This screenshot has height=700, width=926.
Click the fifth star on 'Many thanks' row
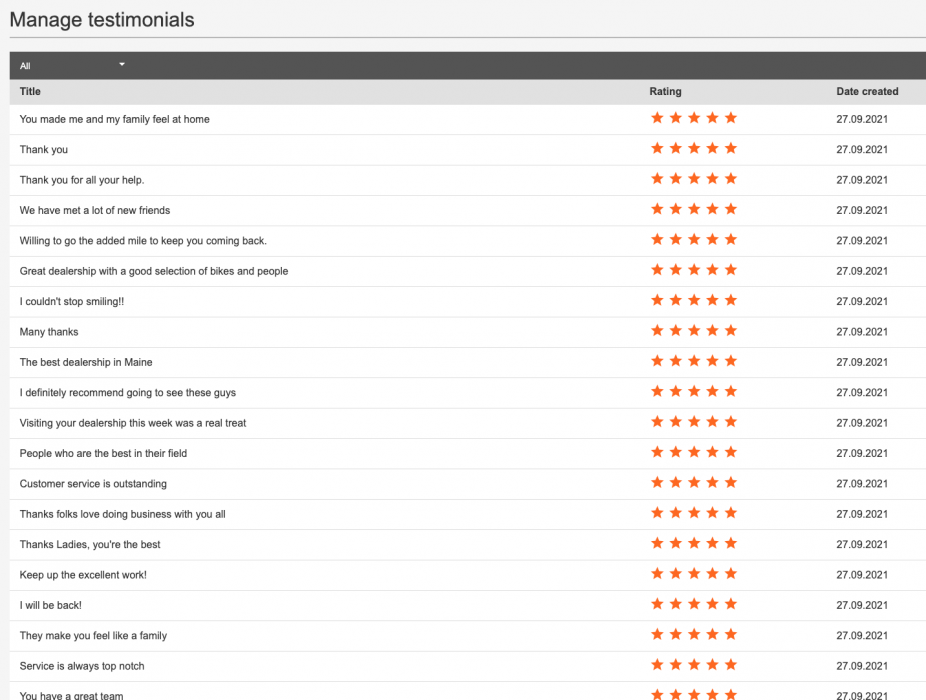(731, 331)
